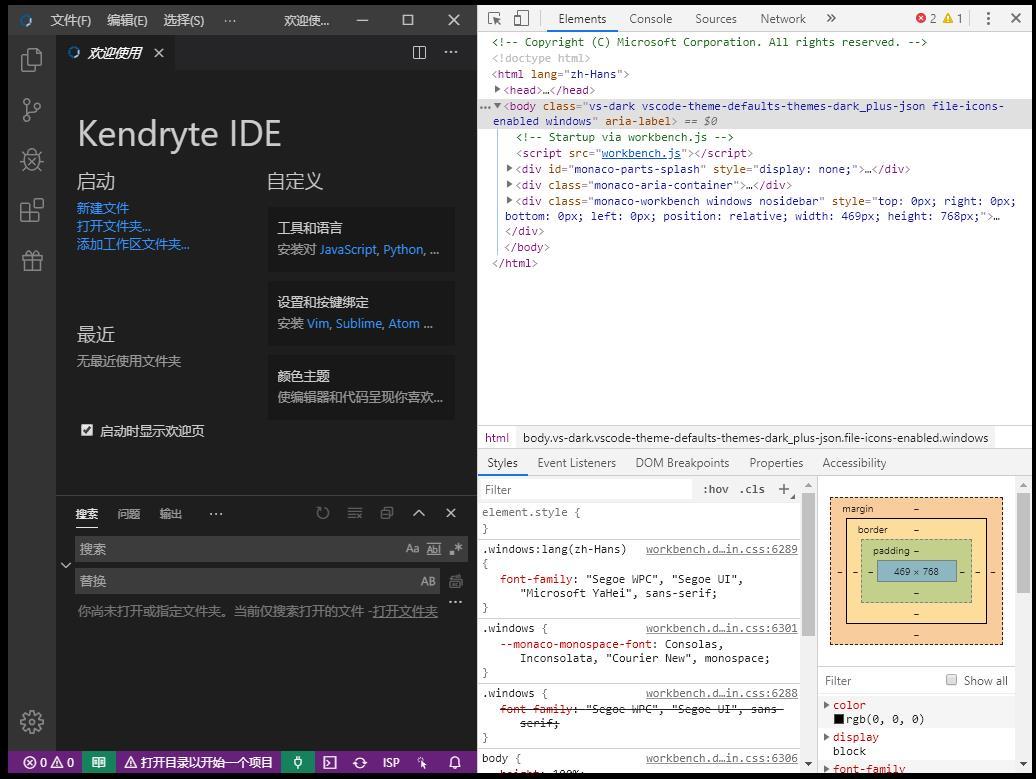Expand the monaco-parts-splash div node

point(509,168)
